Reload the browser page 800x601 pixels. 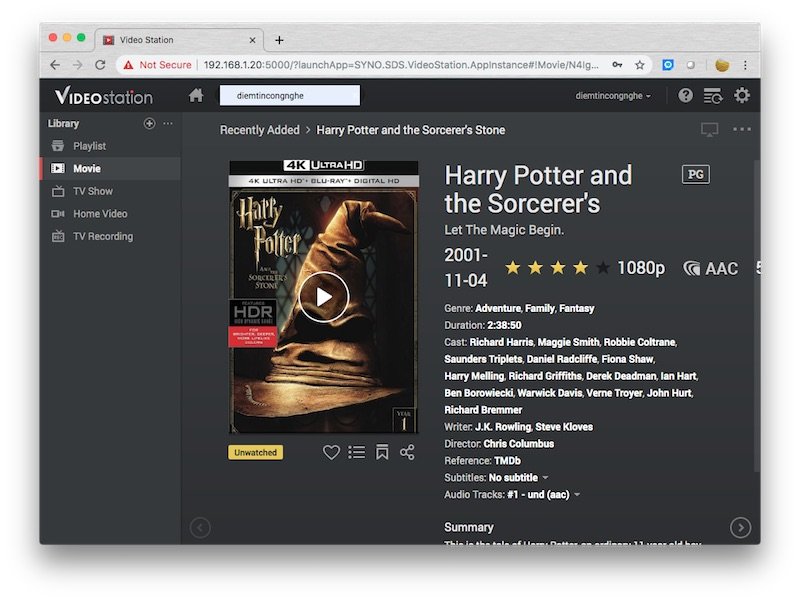coord(100,65)
